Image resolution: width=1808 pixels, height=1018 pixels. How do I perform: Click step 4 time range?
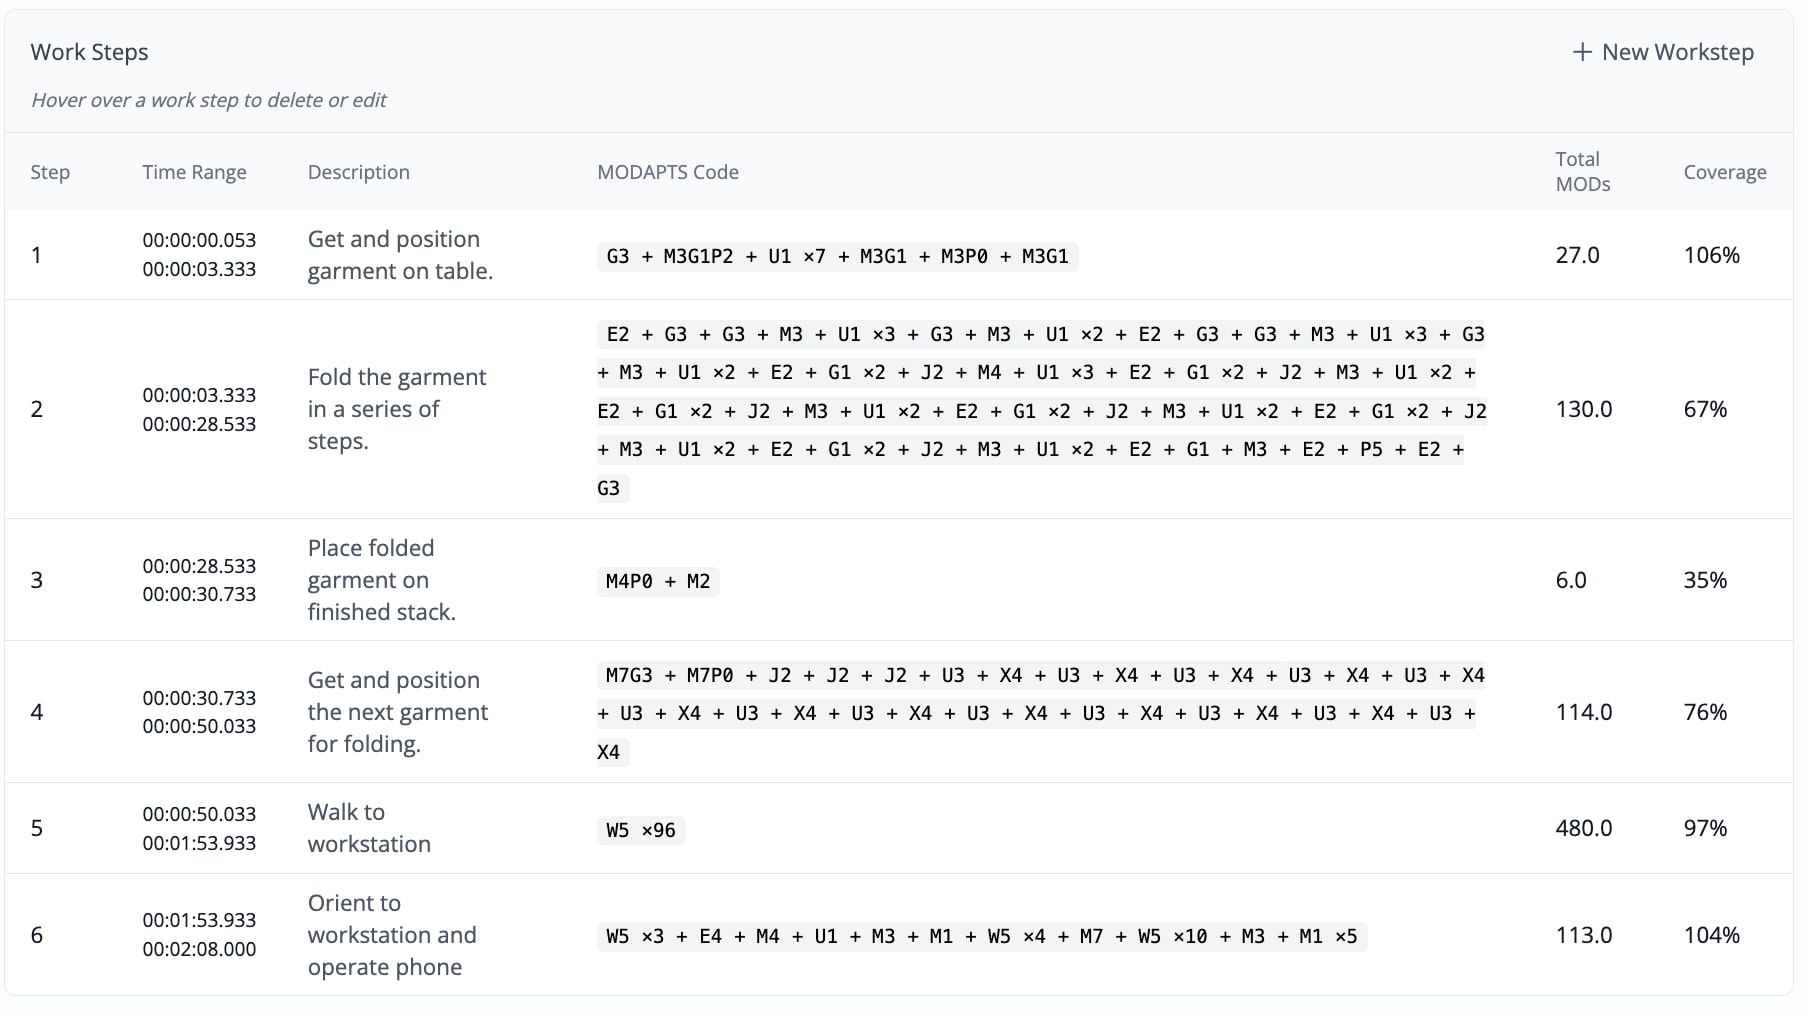point(199,712)
